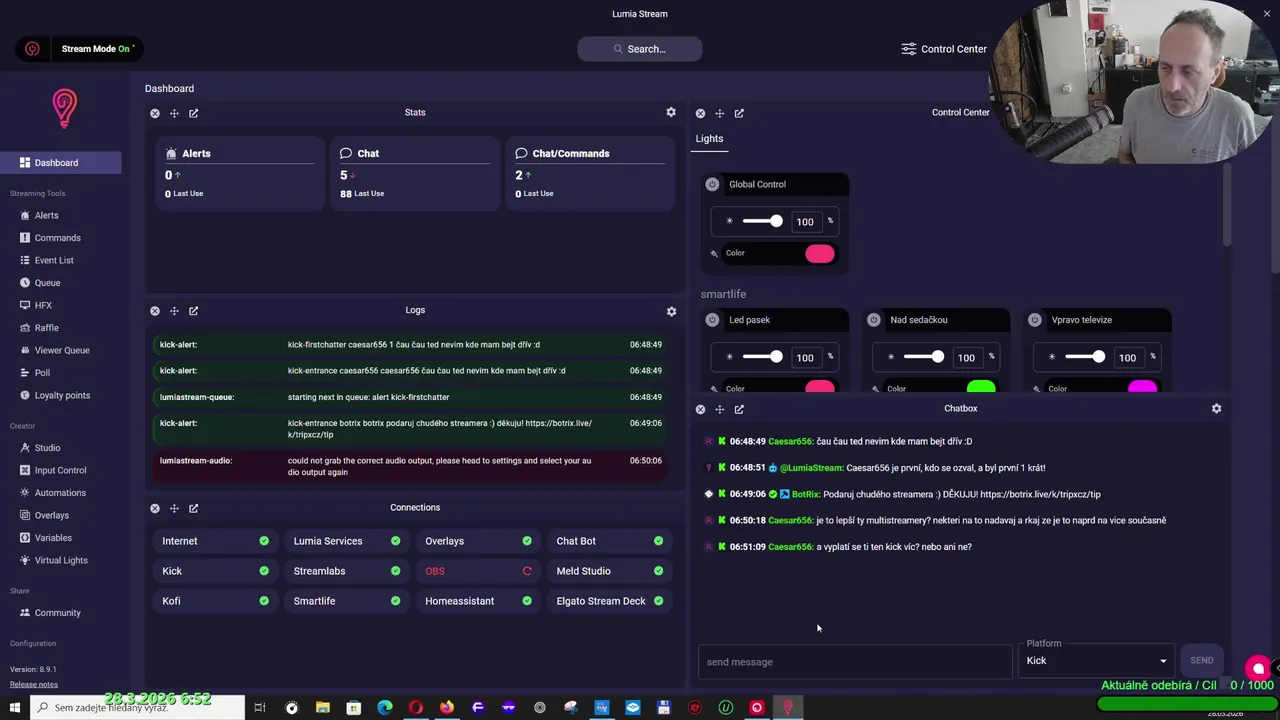The image size is (1280, 720).
Task: Open Firefox from the taskbar
Action: [447, 707]
